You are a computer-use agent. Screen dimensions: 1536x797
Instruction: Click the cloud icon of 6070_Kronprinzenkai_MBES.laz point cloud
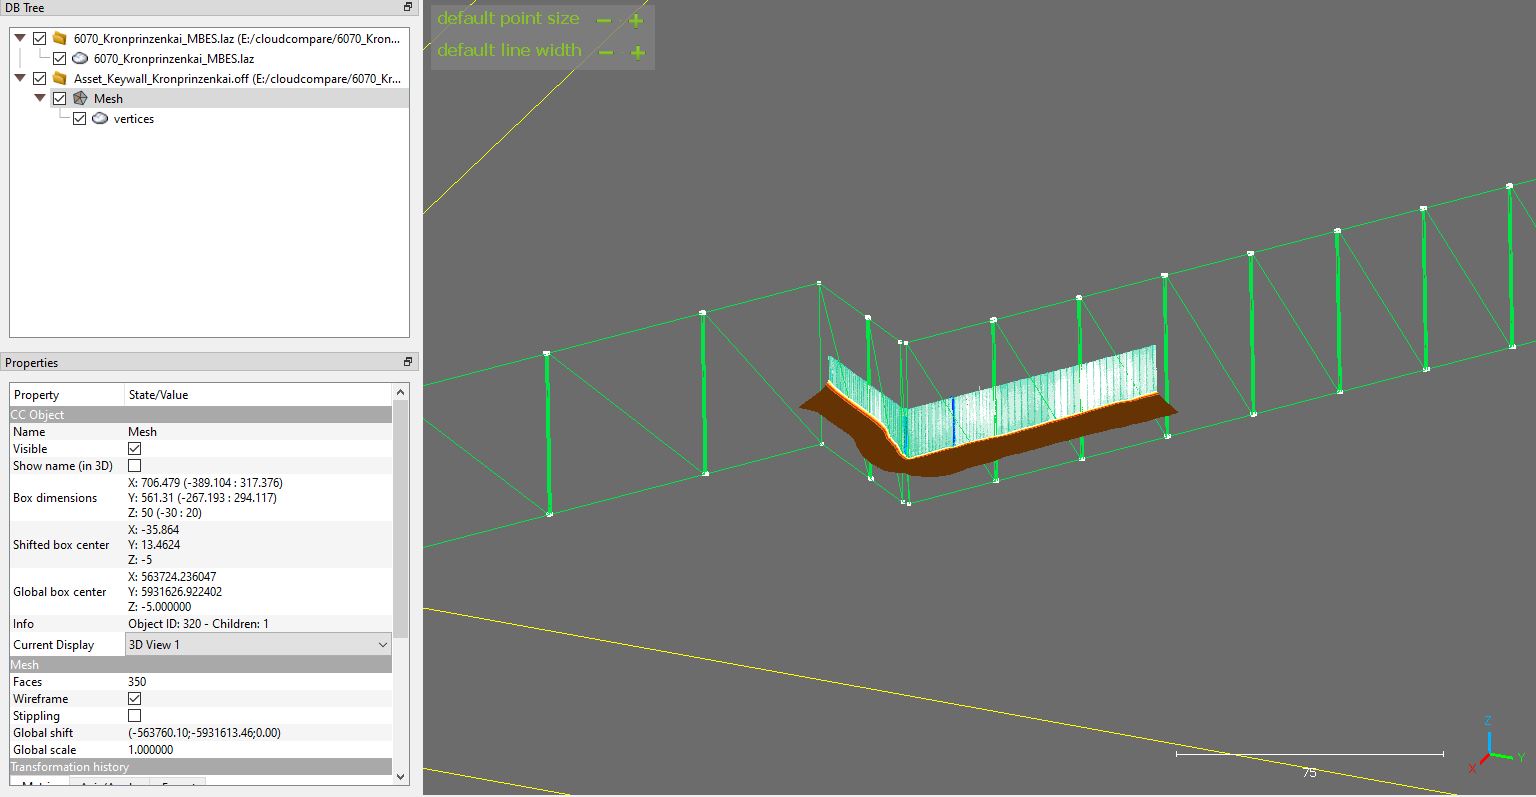(80, 58)
